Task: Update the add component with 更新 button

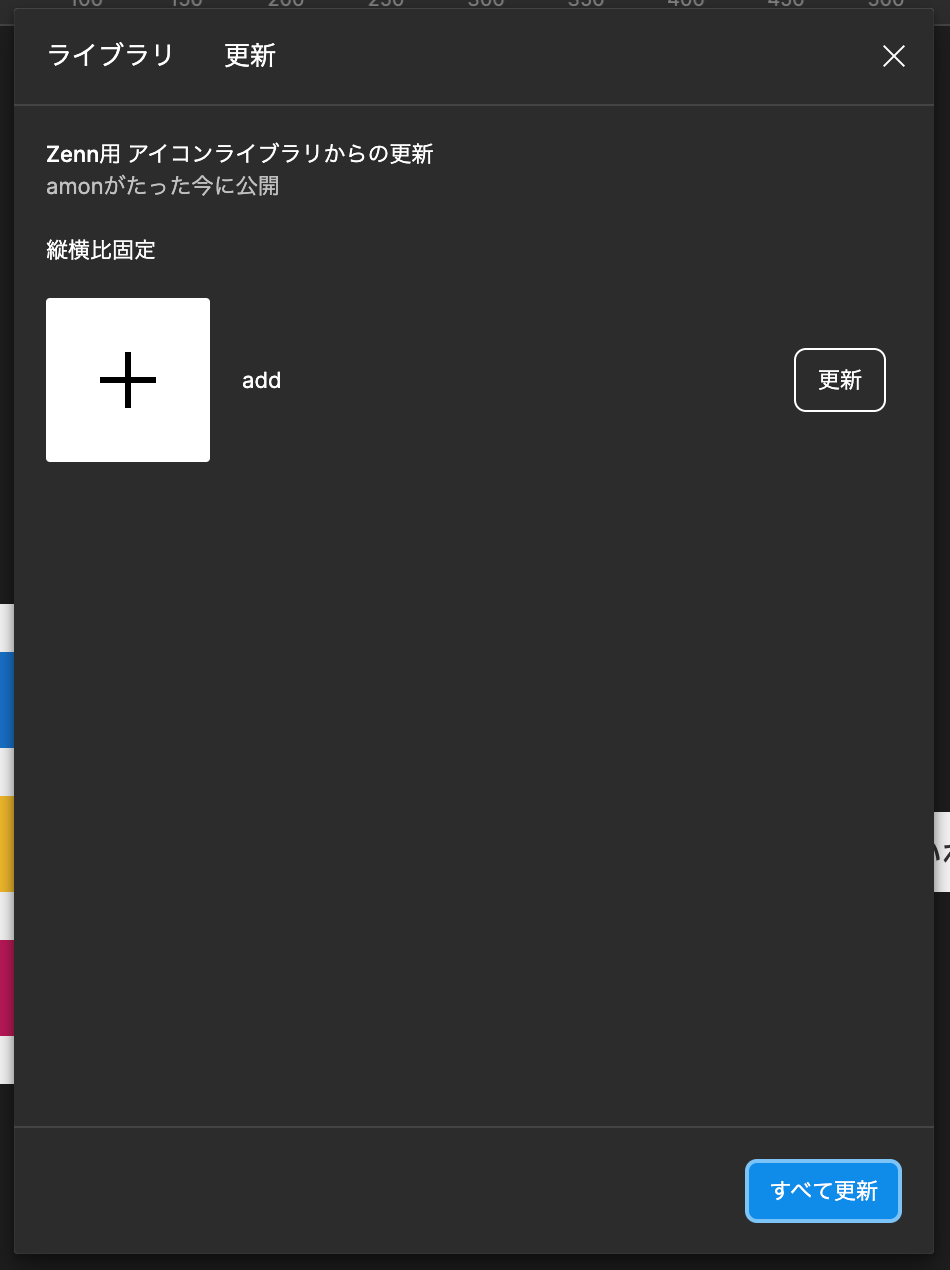Action: (840, 380)
